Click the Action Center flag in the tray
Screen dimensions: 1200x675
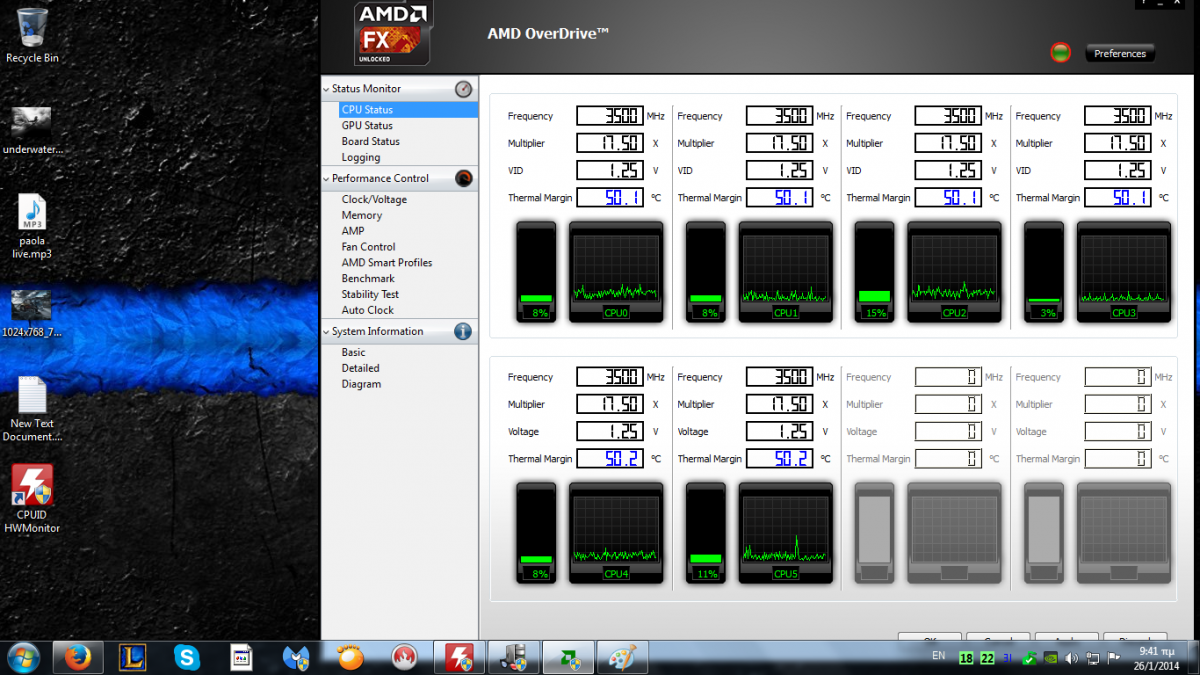pyautogui.click(x=1112, y=658)
